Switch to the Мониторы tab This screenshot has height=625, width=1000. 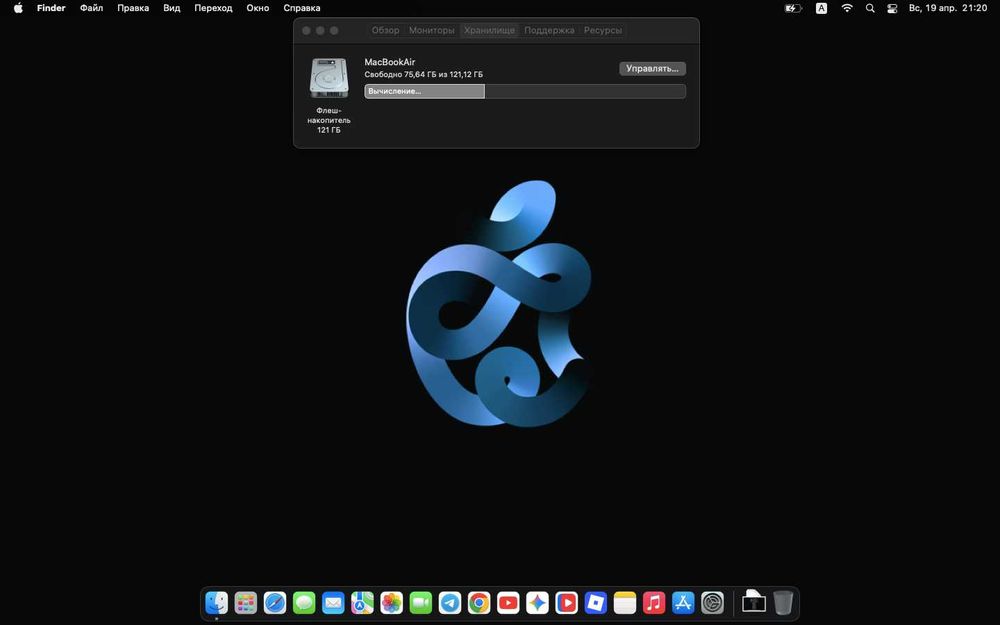pyautogui.click(x=432, y=30)
